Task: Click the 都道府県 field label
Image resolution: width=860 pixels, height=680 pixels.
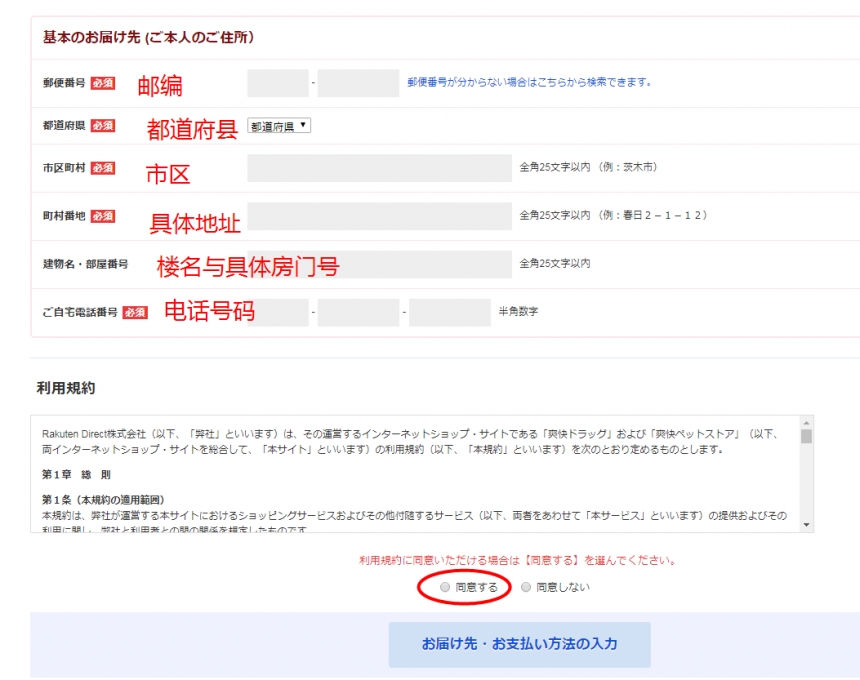Action: 64,126
